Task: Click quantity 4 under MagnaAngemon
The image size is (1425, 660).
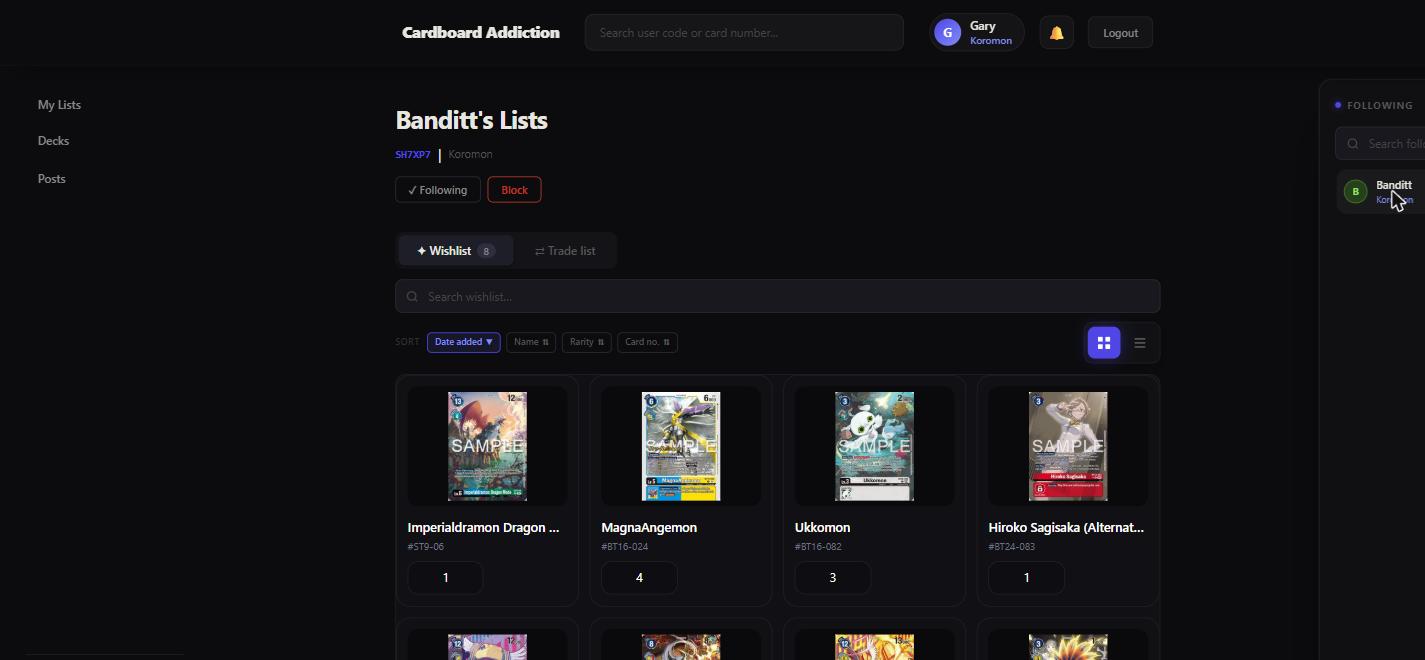Action: (x=639, y=578)
